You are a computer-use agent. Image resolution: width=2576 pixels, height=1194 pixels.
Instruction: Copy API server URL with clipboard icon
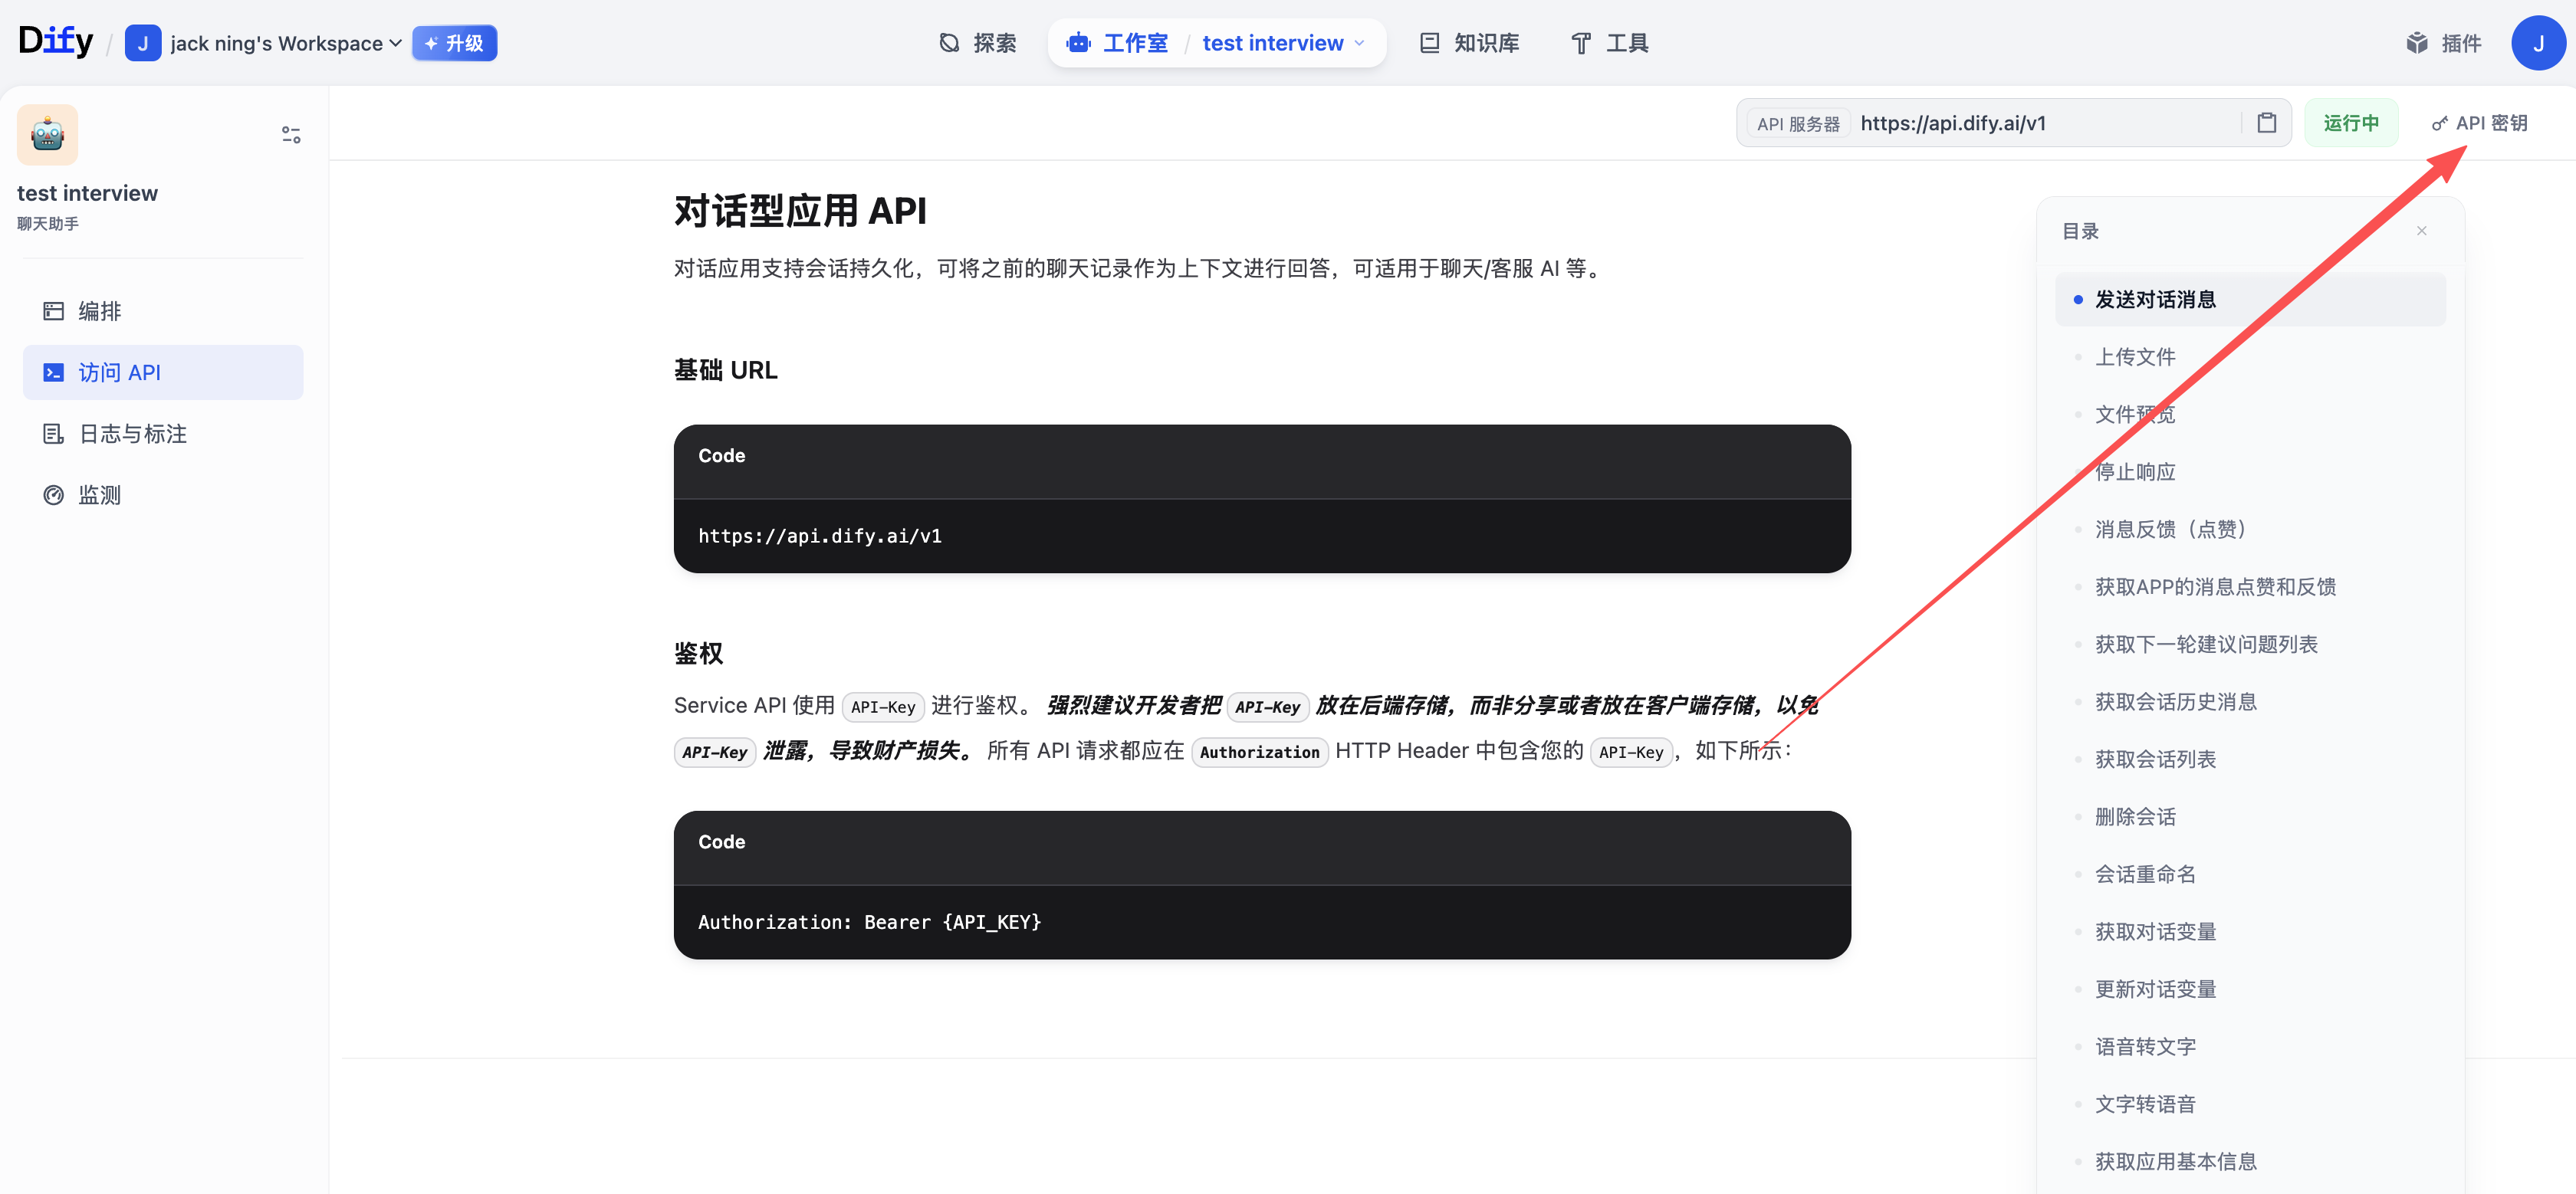pyautogui.click(x=2266, y=123)
